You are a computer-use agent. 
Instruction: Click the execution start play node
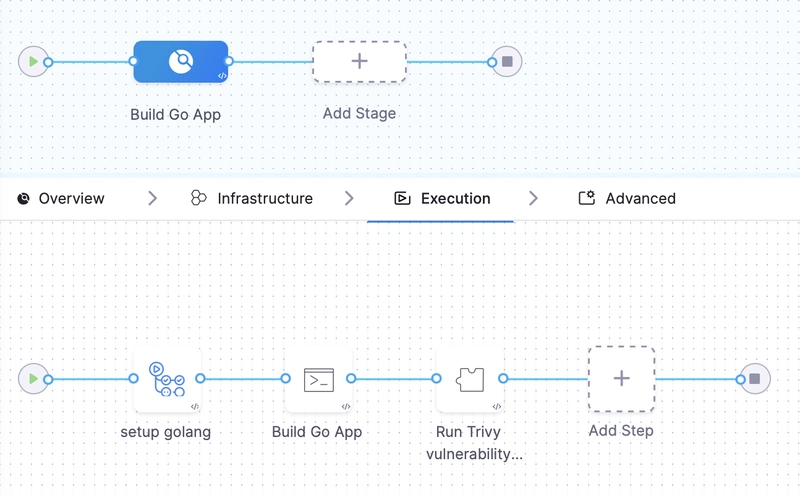tap(33, 379)
